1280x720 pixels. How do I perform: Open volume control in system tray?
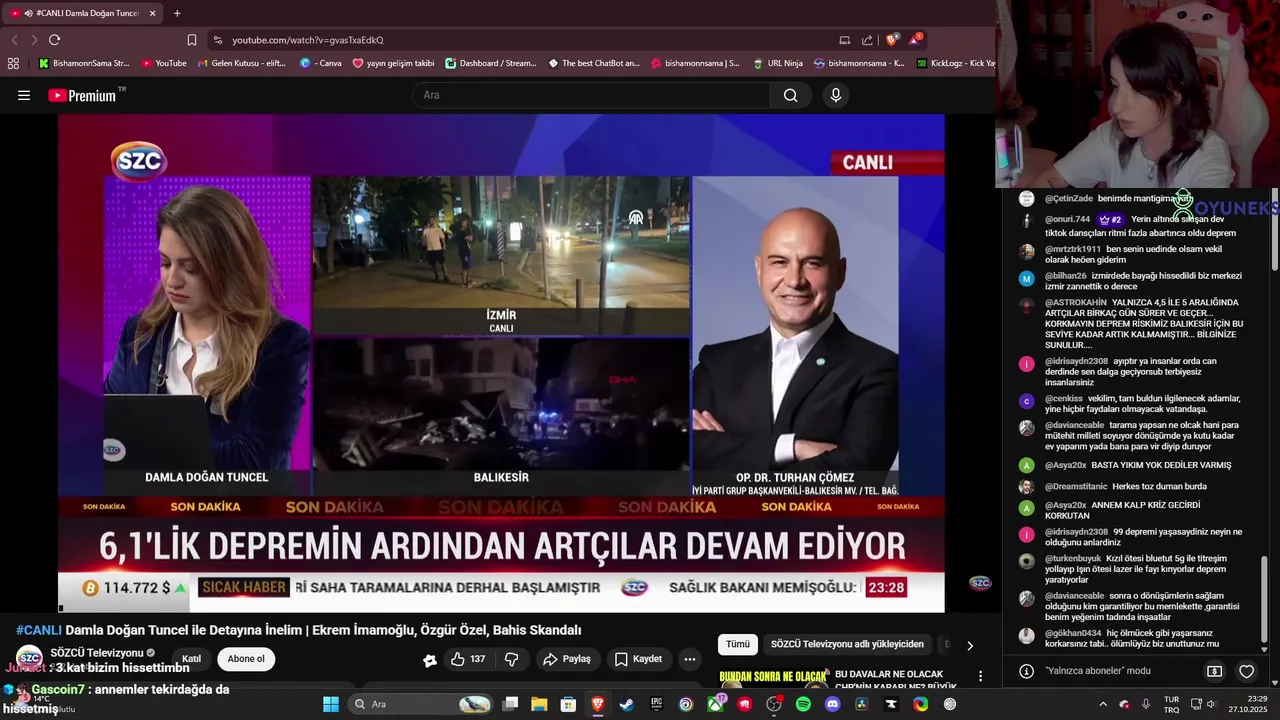point(1210,704)
